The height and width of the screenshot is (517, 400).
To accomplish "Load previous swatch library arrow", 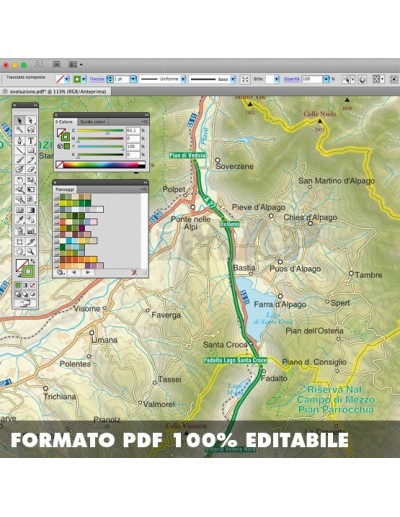I will click(x=74, y=272).
